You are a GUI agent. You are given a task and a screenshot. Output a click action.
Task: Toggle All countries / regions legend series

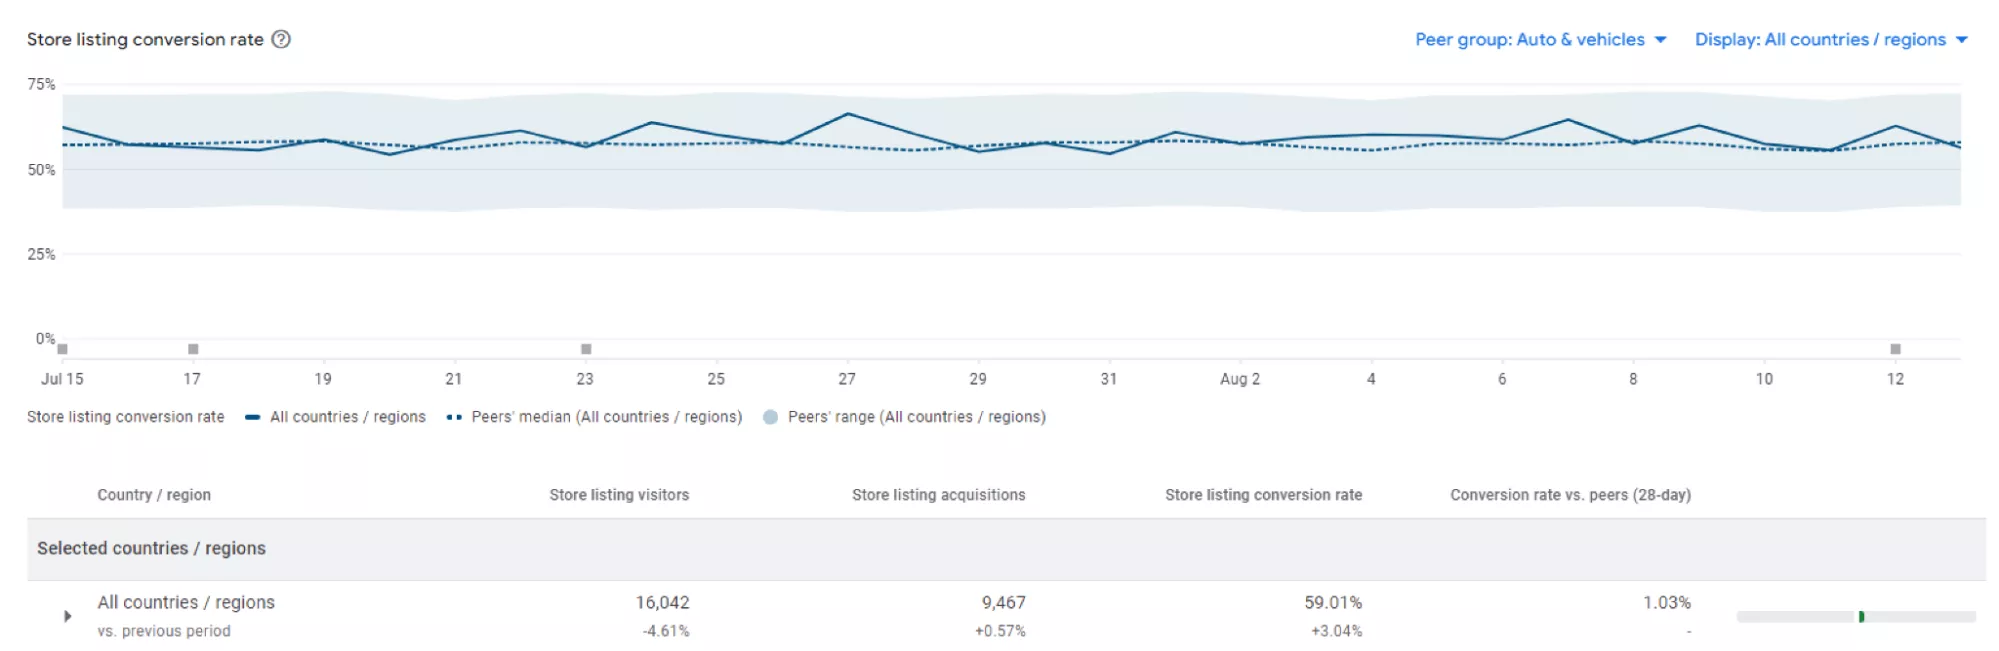(x=336, y=417)
